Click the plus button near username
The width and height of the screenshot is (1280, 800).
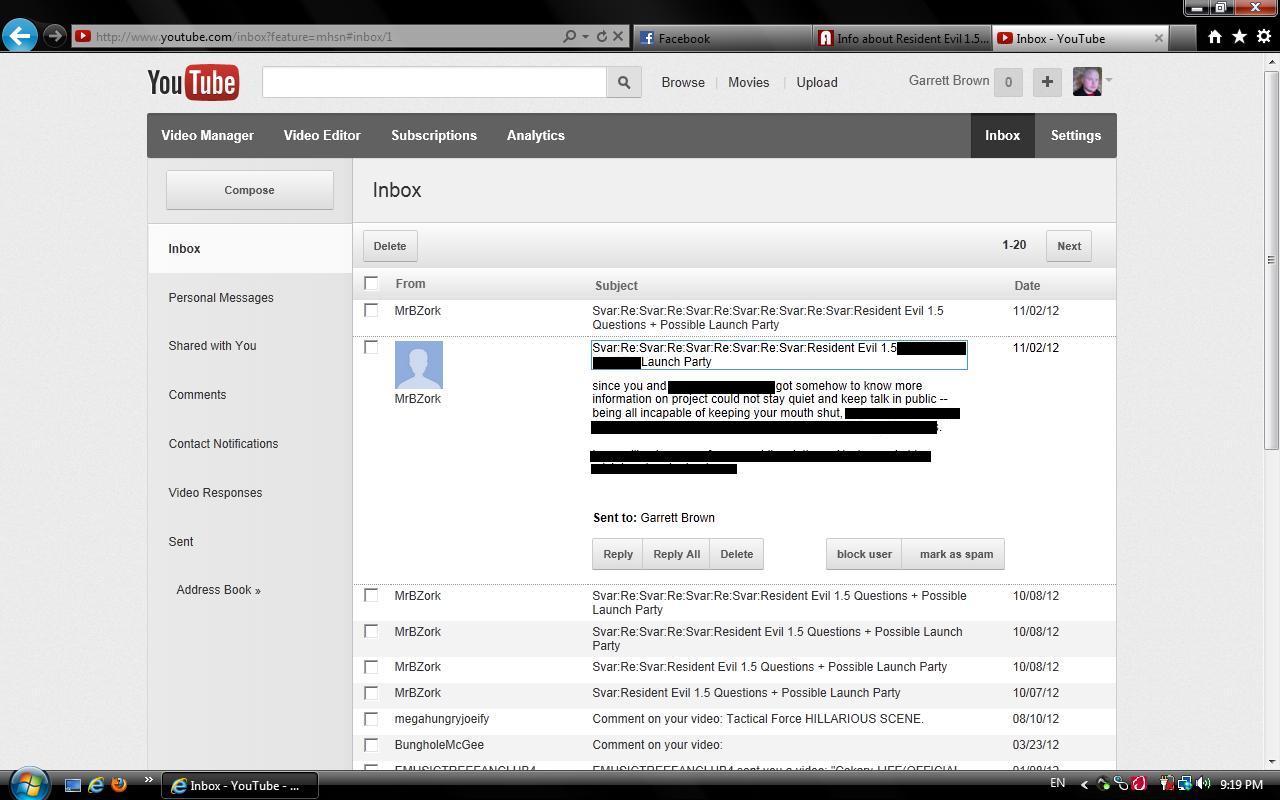(1047, 82)
